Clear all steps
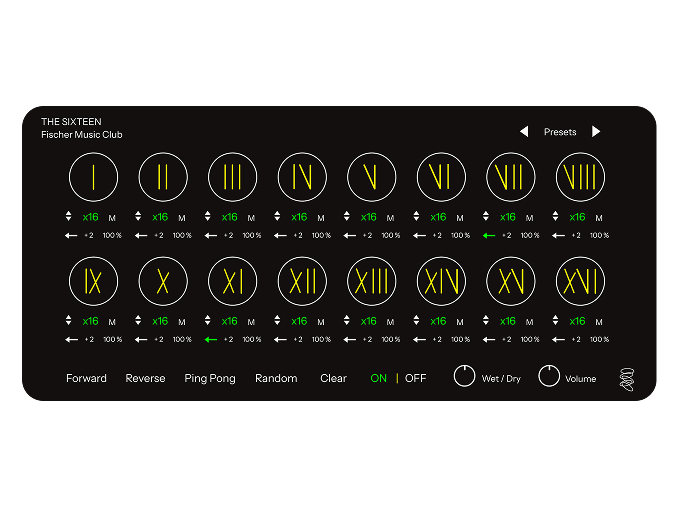This screenshot has width=677, height=508. point(333,378)
